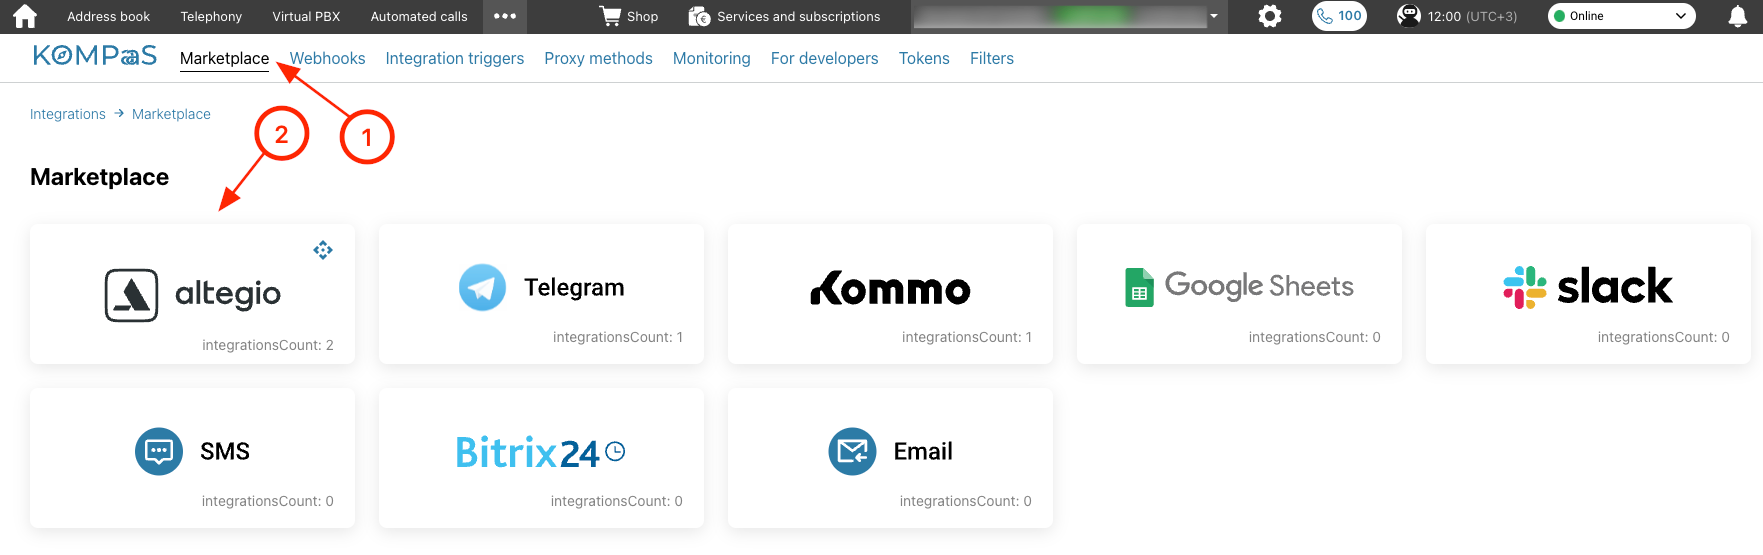
Task: Open the Google Sheets integration card
Action: (x=1239, y=294)
